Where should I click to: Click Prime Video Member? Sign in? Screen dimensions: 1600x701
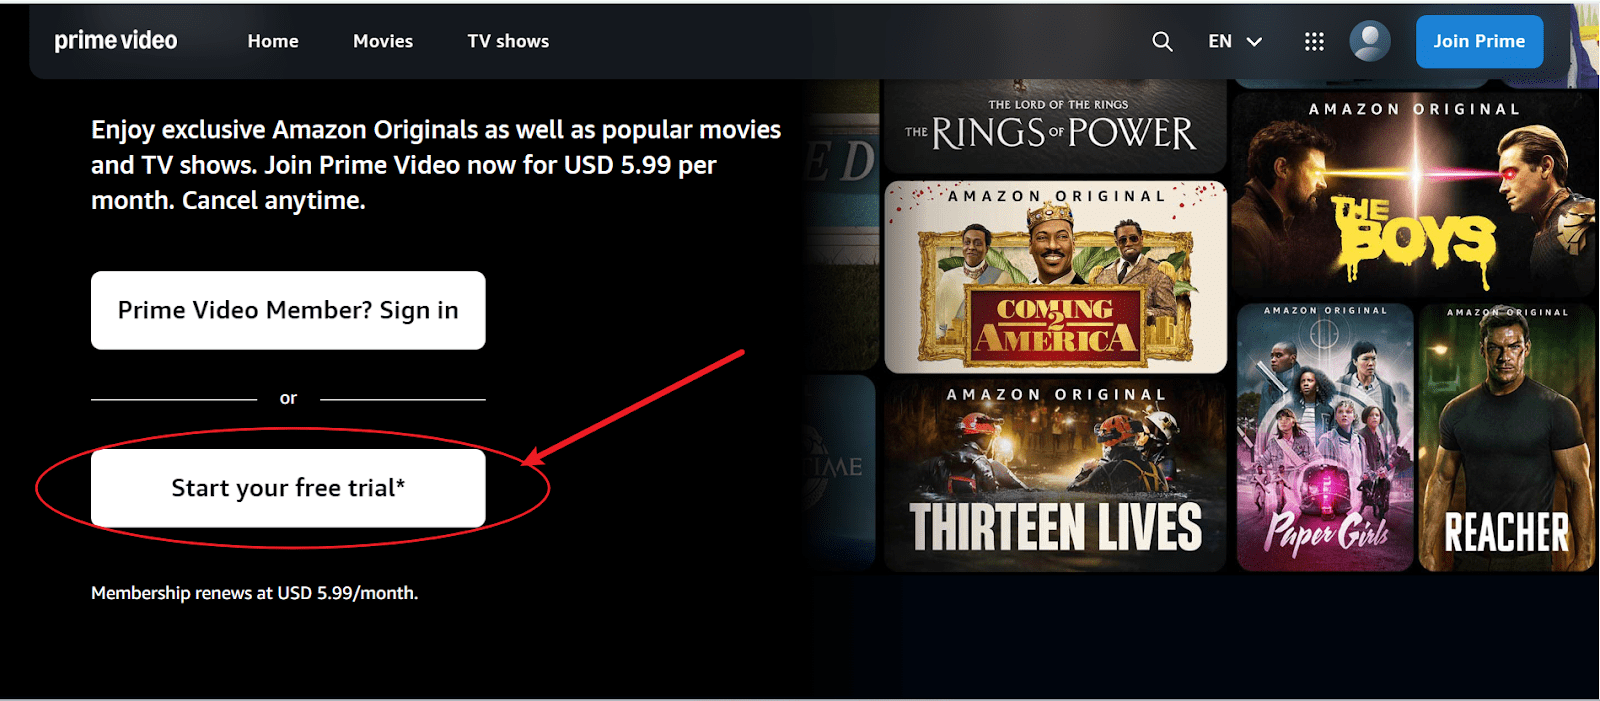pyautogui.click(x=288, y=310)
